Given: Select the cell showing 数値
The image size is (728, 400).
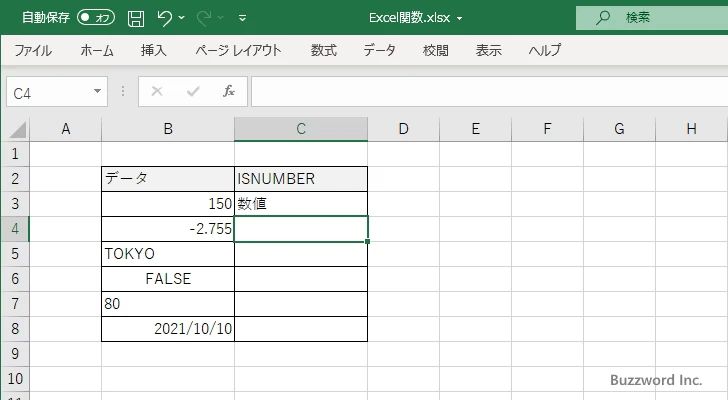Looking at the screenshot, I should [301, 204].
